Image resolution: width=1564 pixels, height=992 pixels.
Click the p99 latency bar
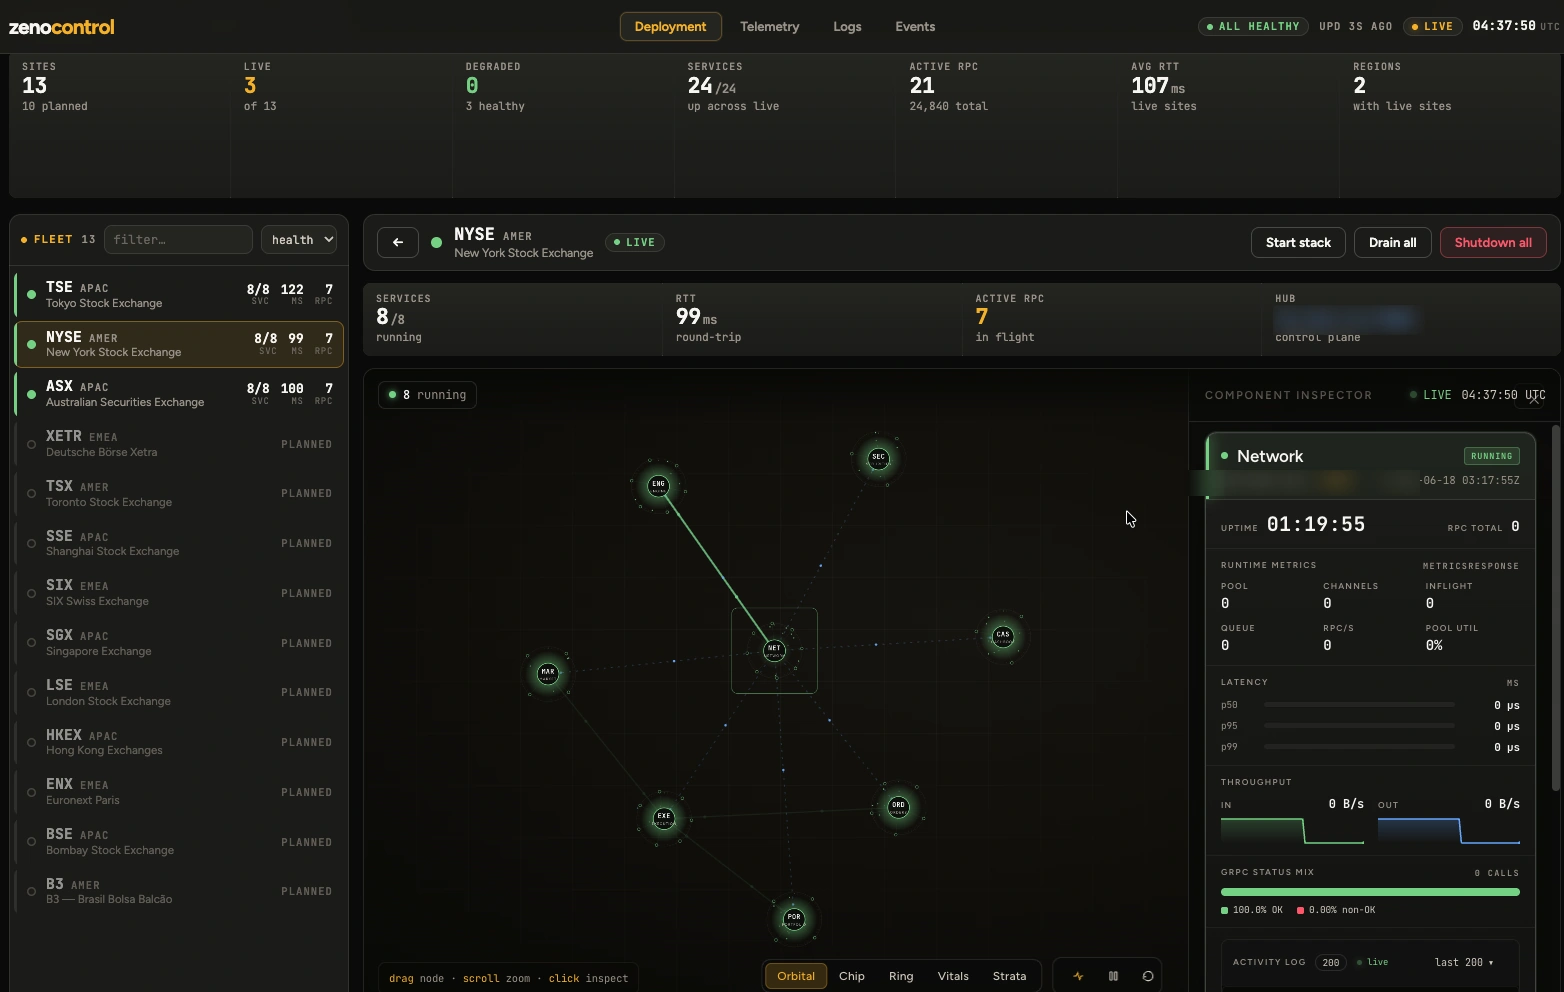click(1359, 747)
